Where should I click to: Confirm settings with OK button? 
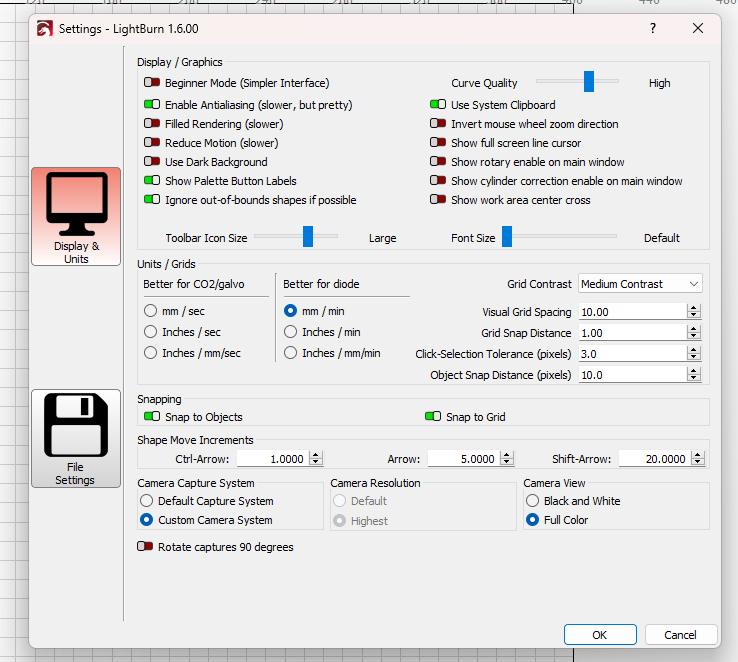[600, 635]
